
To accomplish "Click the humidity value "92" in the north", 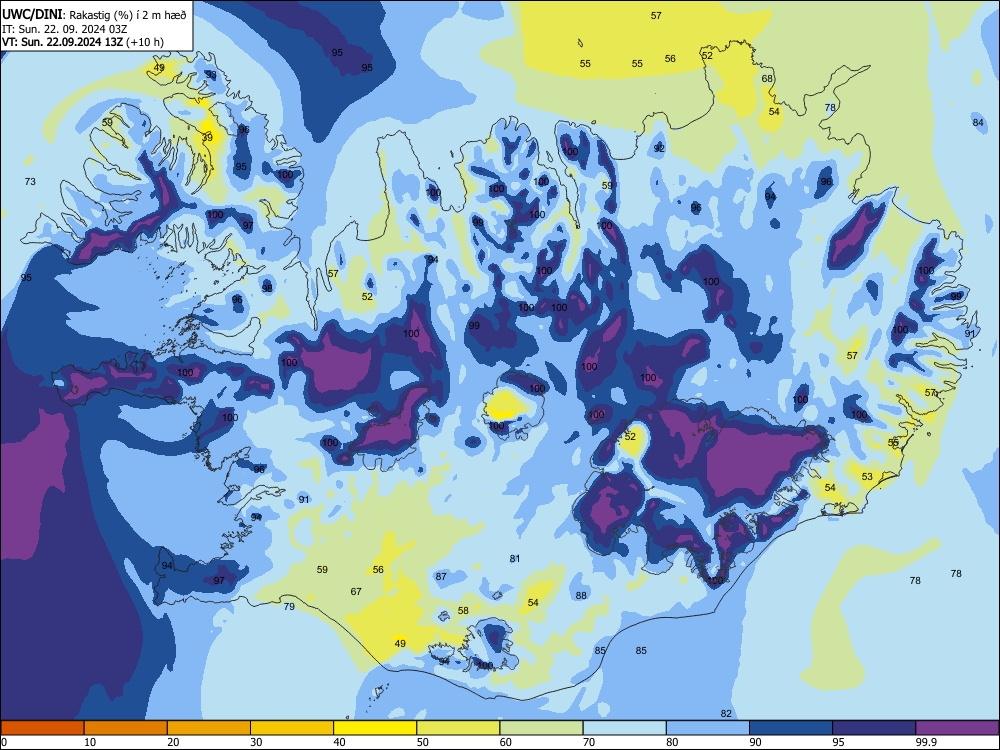I will pyautogui.click(x=659, y=149).
